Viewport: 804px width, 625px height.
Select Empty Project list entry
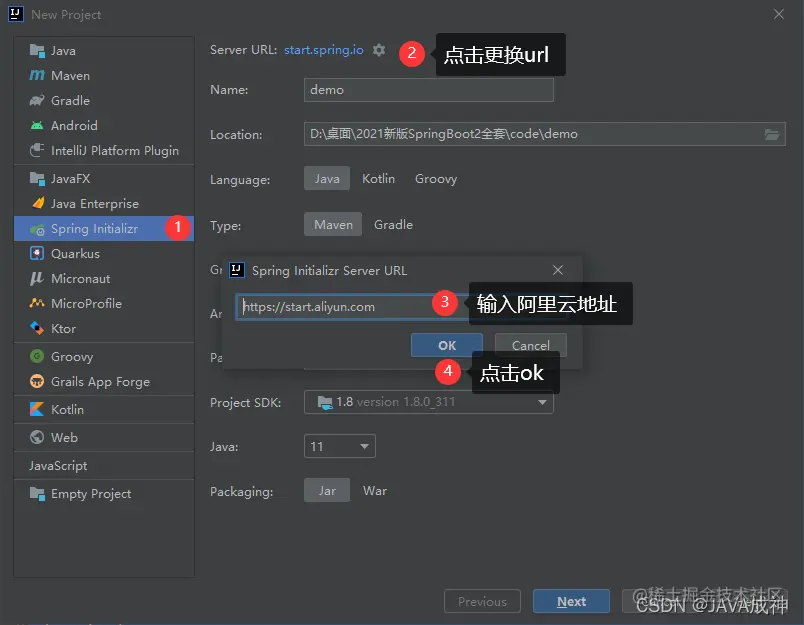tap(104, 493)
